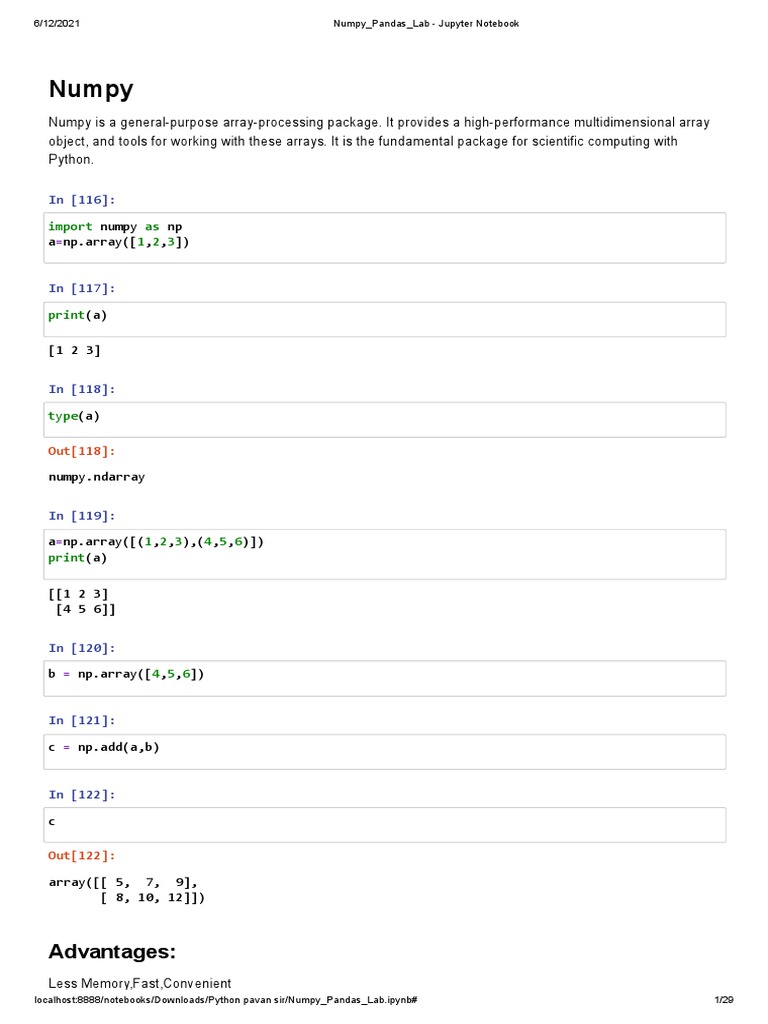Viewport: 768px width, 1024px height.
Task: Click the Advantages heading
Action: tap(112, 950)
